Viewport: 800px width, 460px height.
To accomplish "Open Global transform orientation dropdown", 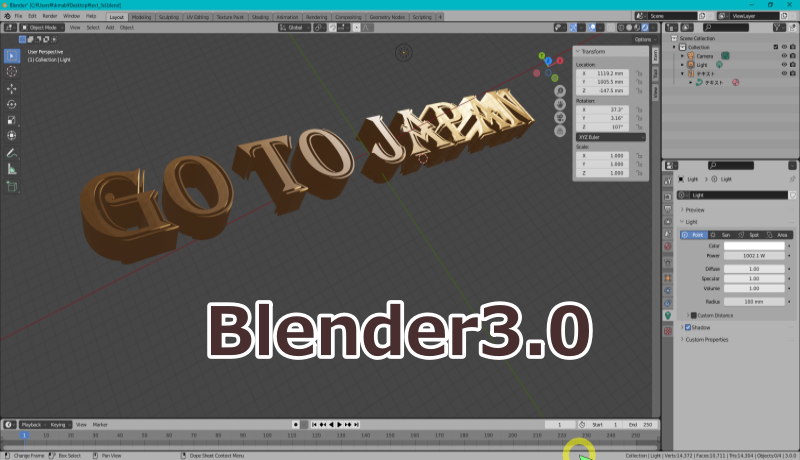I will click(x=294, y=28).
